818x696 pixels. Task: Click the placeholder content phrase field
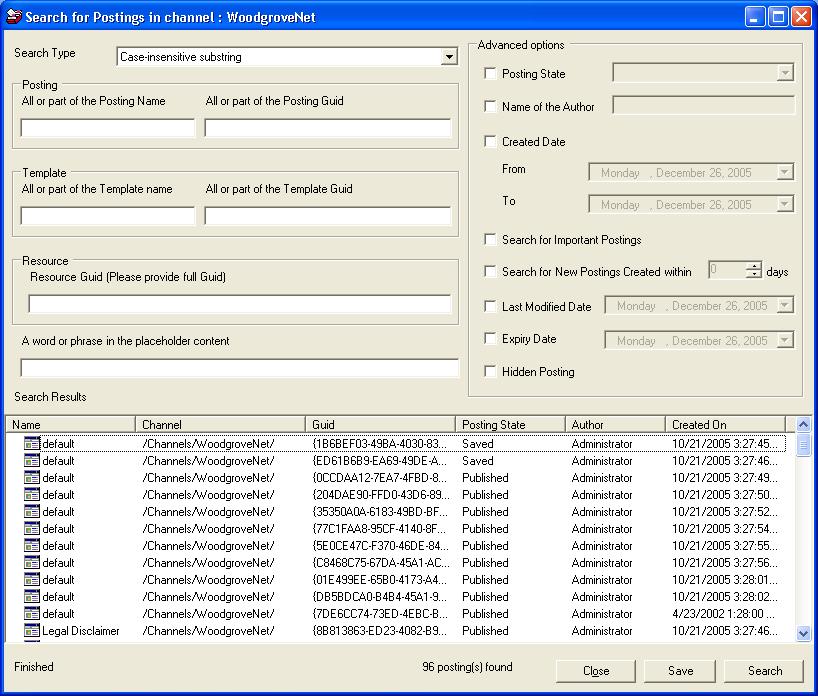[x=240, y=368]
